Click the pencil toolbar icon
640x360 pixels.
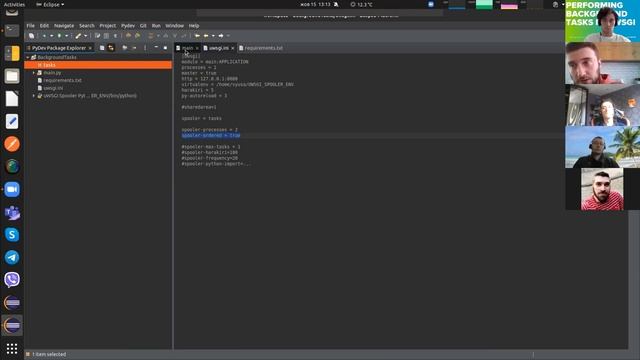pyautogui.click(x=78, y=36)
